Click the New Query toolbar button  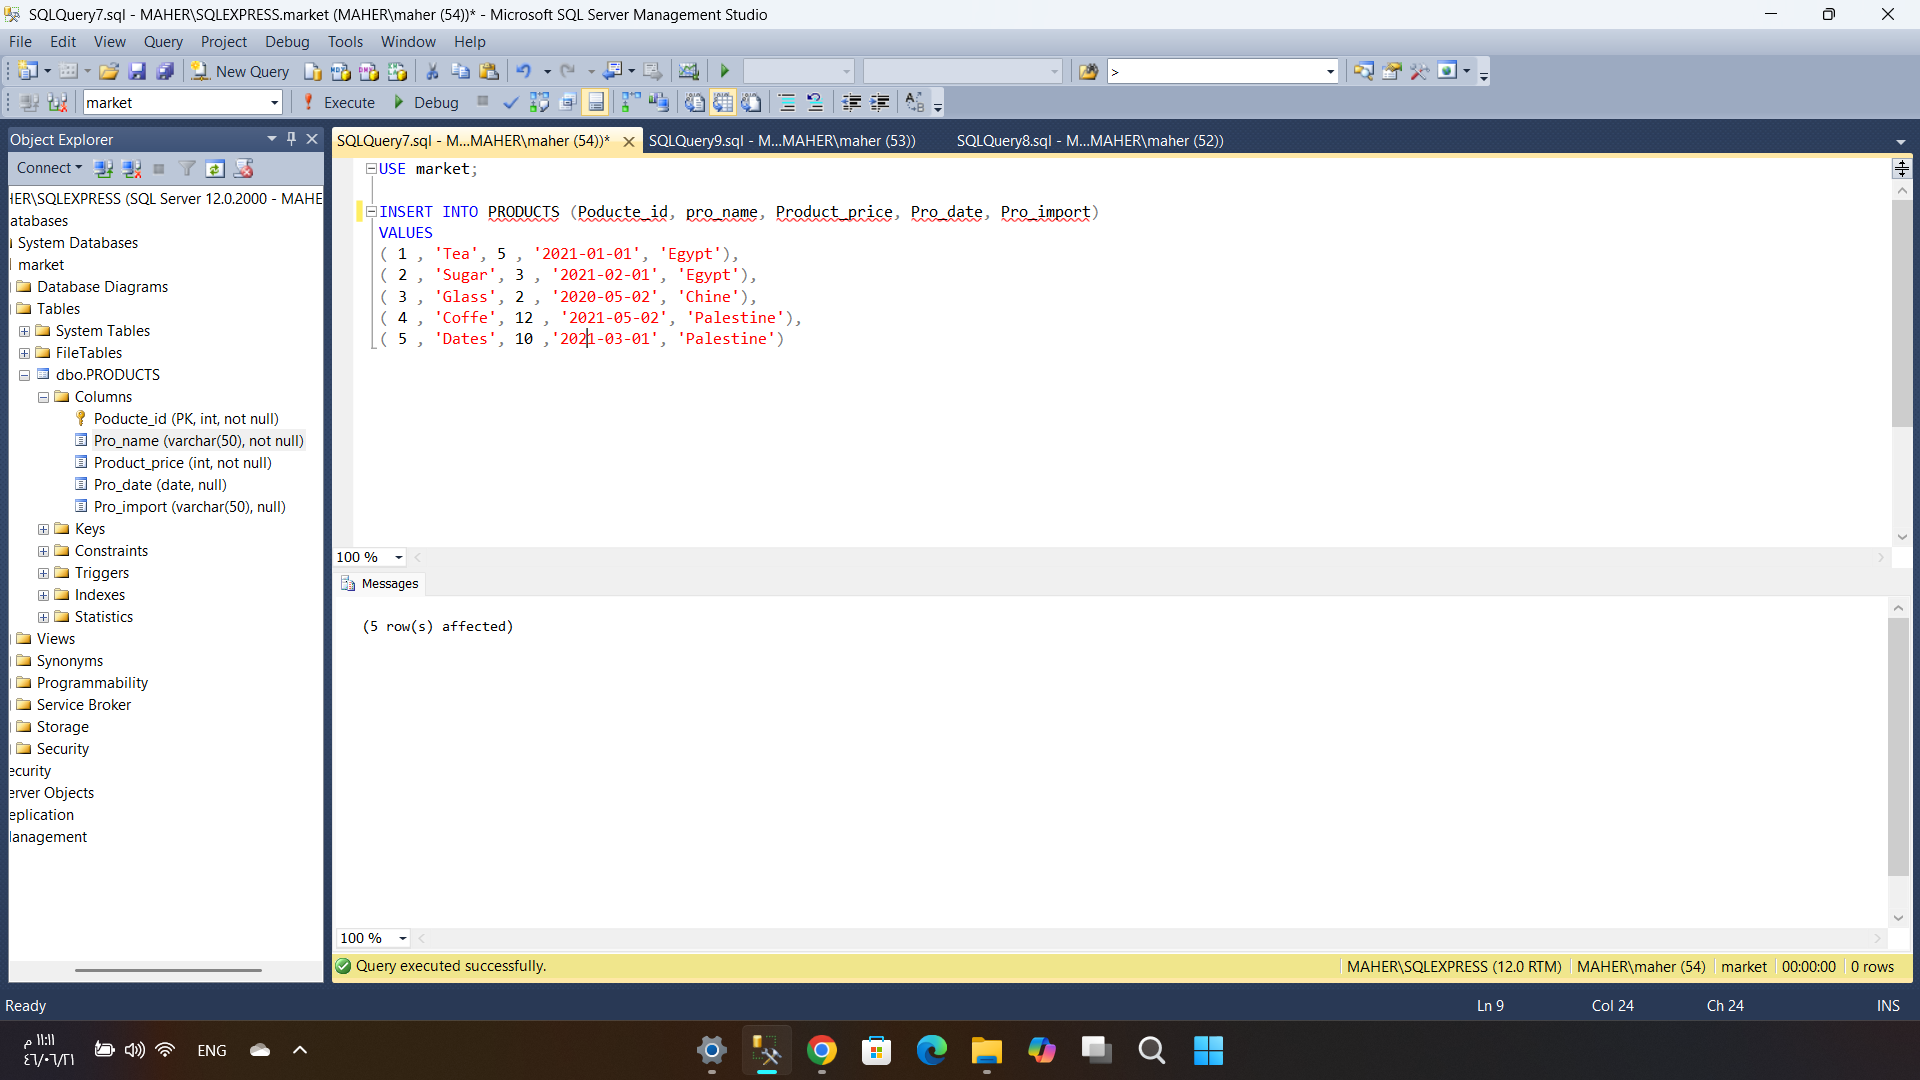click(240, 71)
